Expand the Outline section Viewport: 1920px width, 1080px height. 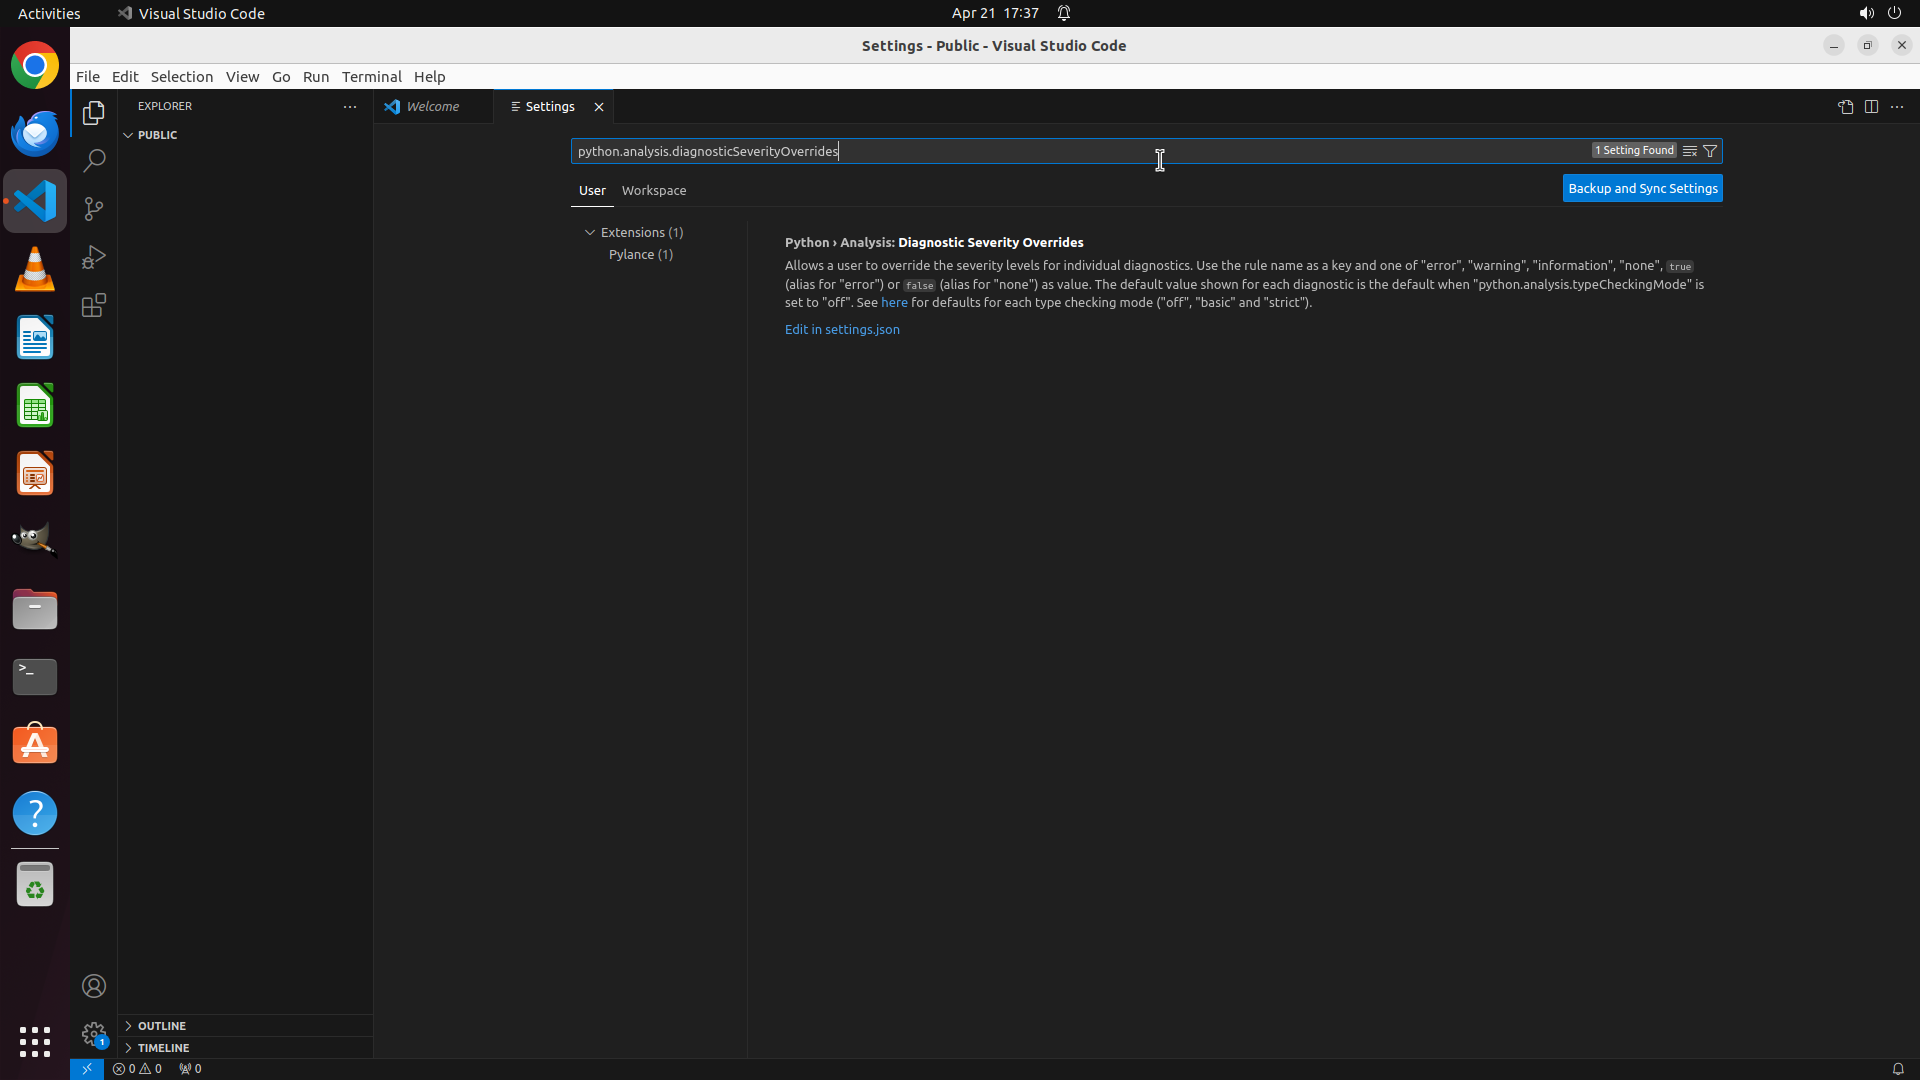point(162,1026)
